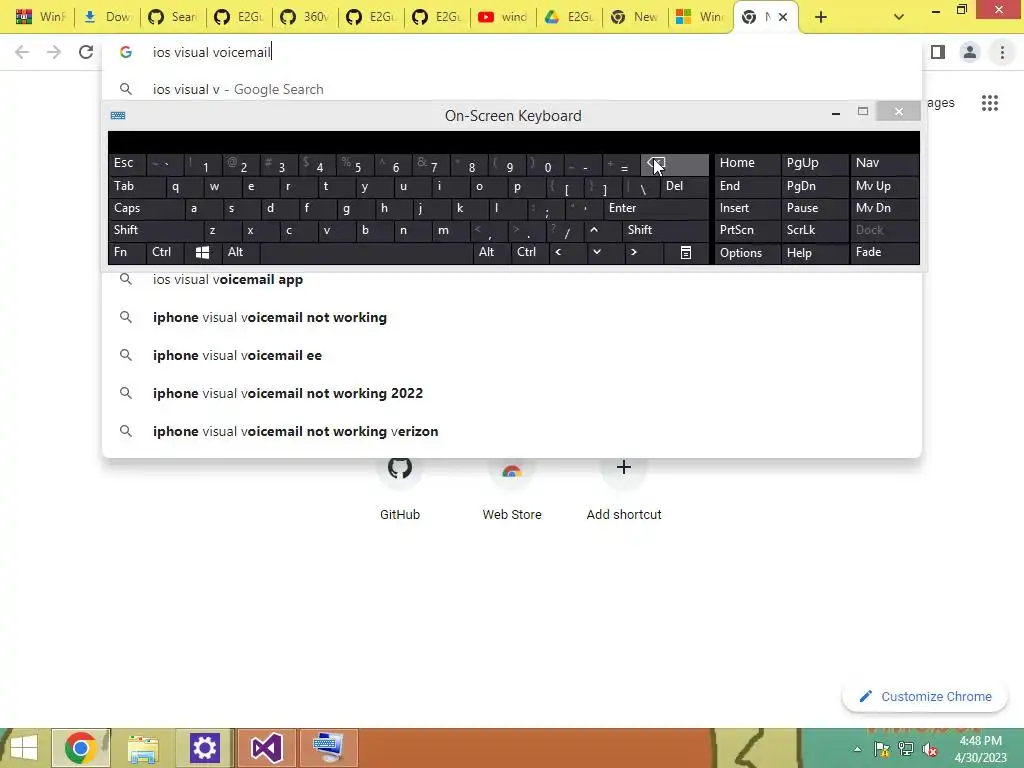1024x768 pixels.
Task: Open Chrome three-dot menu
Action: [x=1002, y=52]
